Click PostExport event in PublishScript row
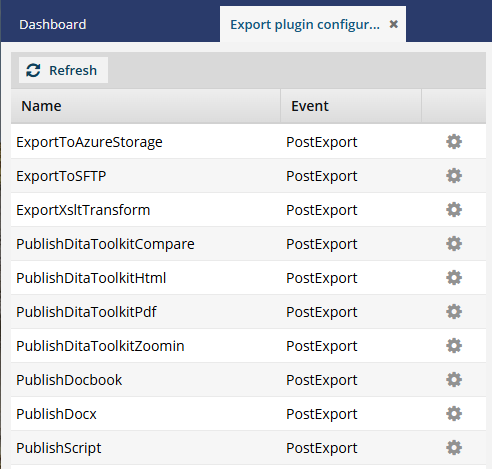This screenshot has height=469, width=492. (322, 448)
